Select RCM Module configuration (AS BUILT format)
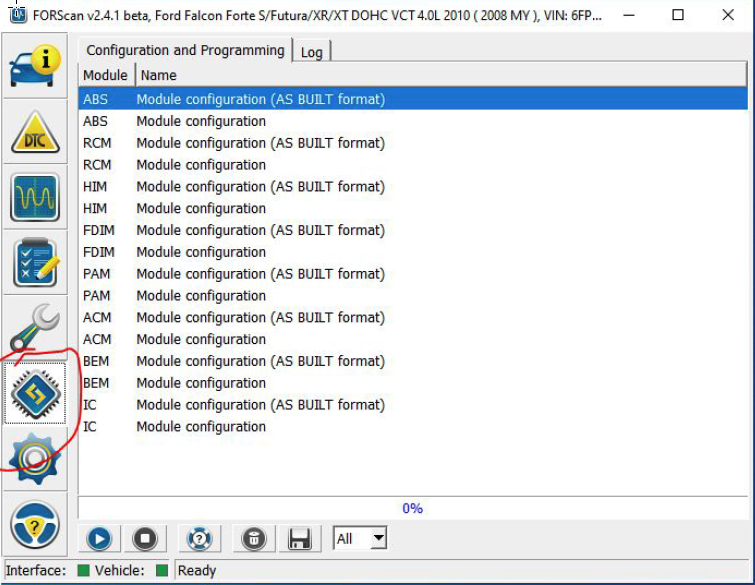Viewport: 755px width, 585px height. [413, 143]
